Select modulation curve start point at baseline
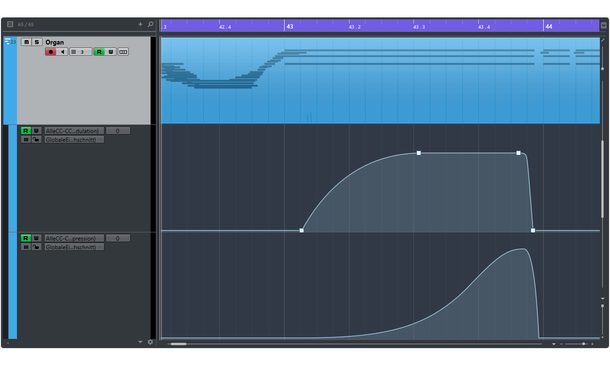This screenshot has height=366, width=610. click(301, 230)
